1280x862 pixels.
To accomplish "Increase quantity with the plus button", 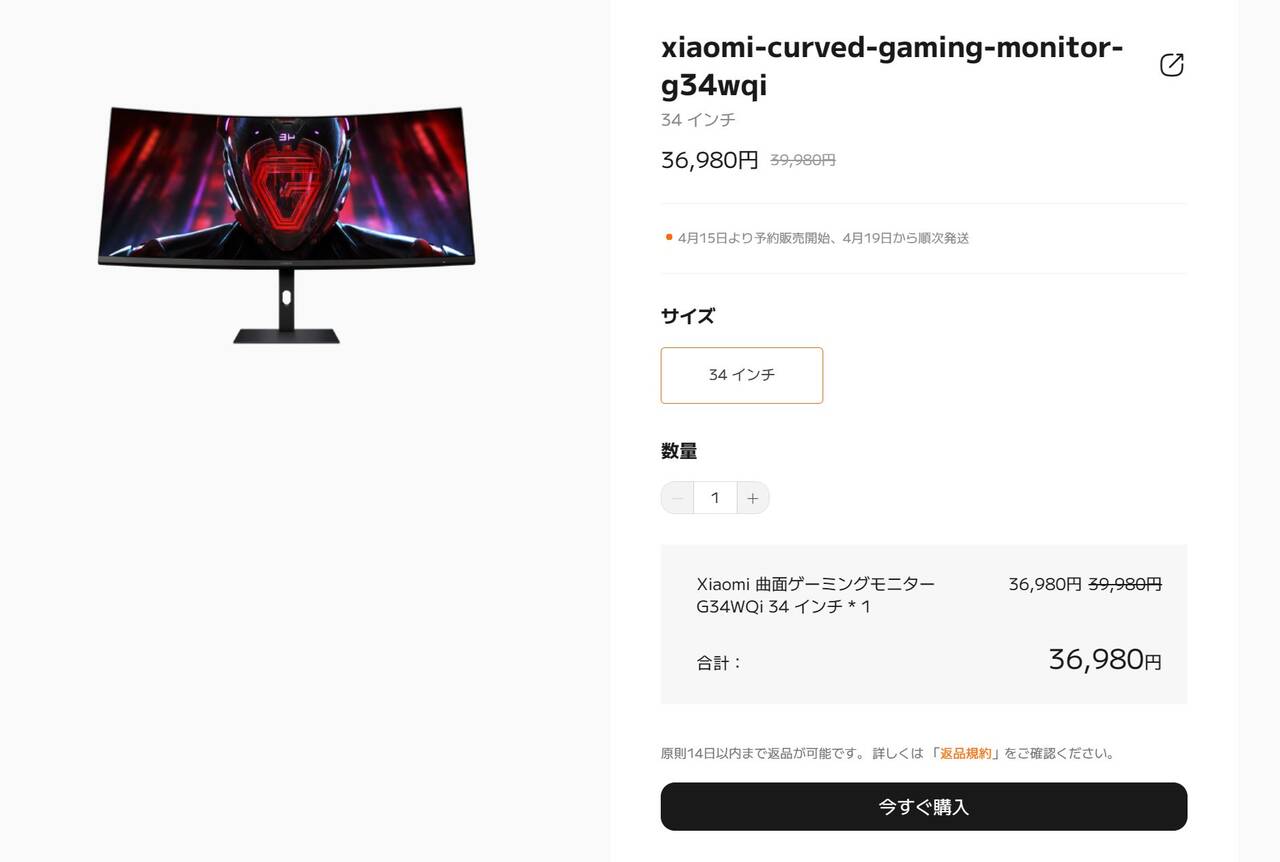I will pos(753,498).
